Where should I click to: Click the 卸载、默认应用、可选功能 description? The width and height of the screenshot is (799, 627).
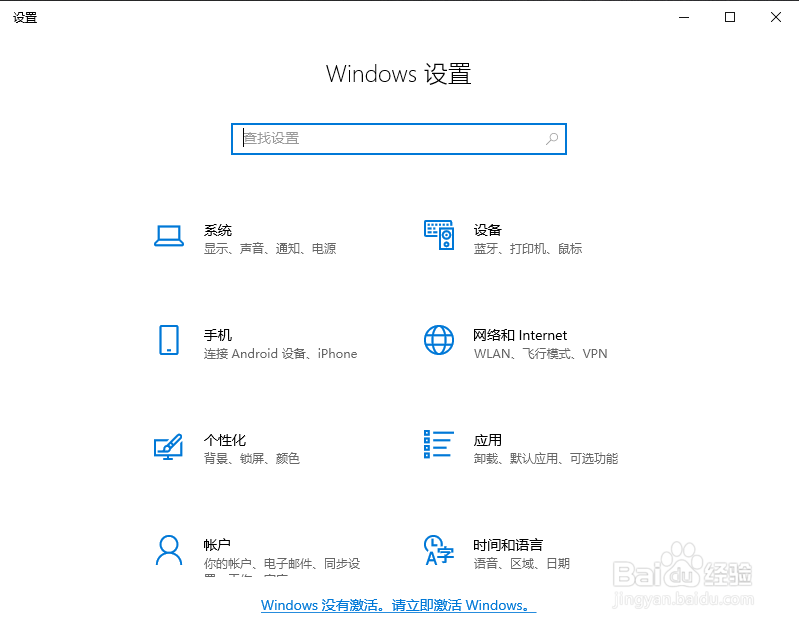point(546,459)
